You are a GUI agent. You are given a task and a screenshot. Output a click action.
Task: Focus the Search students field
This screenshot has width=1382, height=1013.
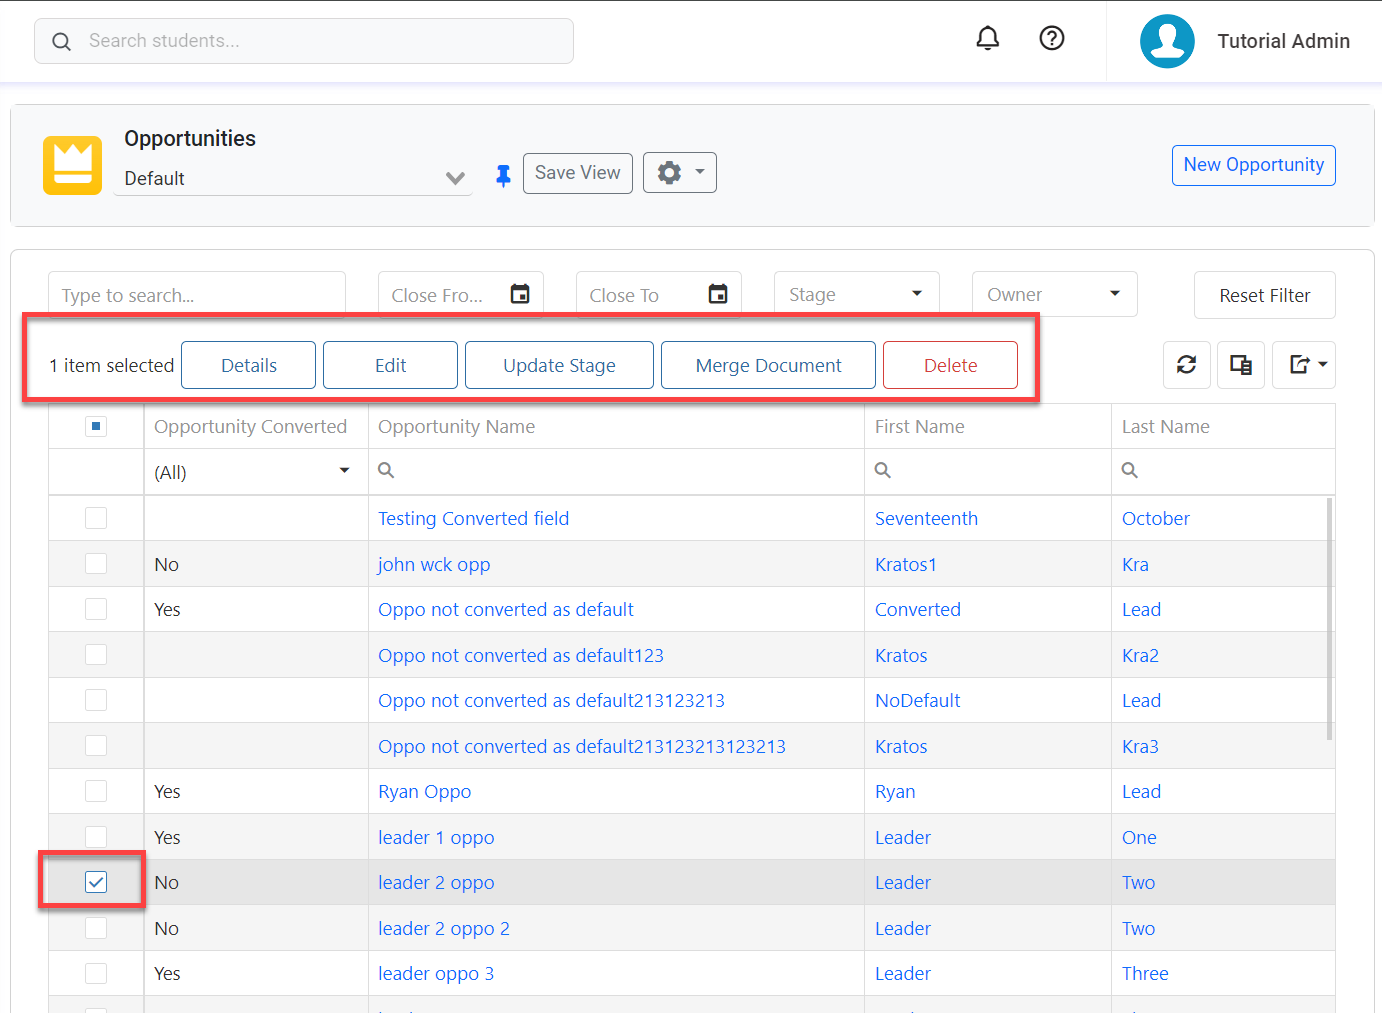point(304,41)
